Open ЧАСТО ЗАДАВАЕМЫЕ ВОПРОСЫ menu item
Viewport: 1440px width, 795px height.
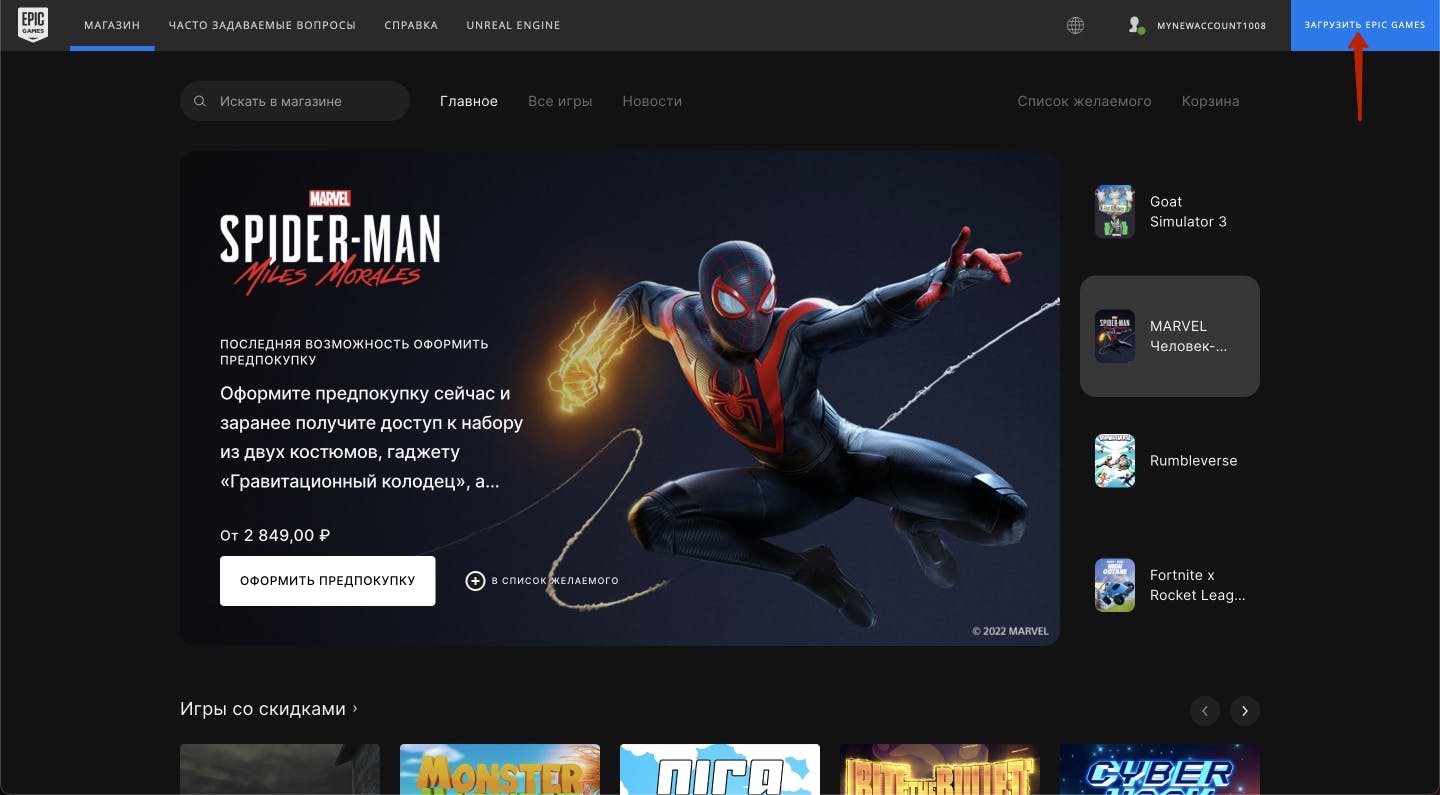pyautogui.click(x=262, y=25)
